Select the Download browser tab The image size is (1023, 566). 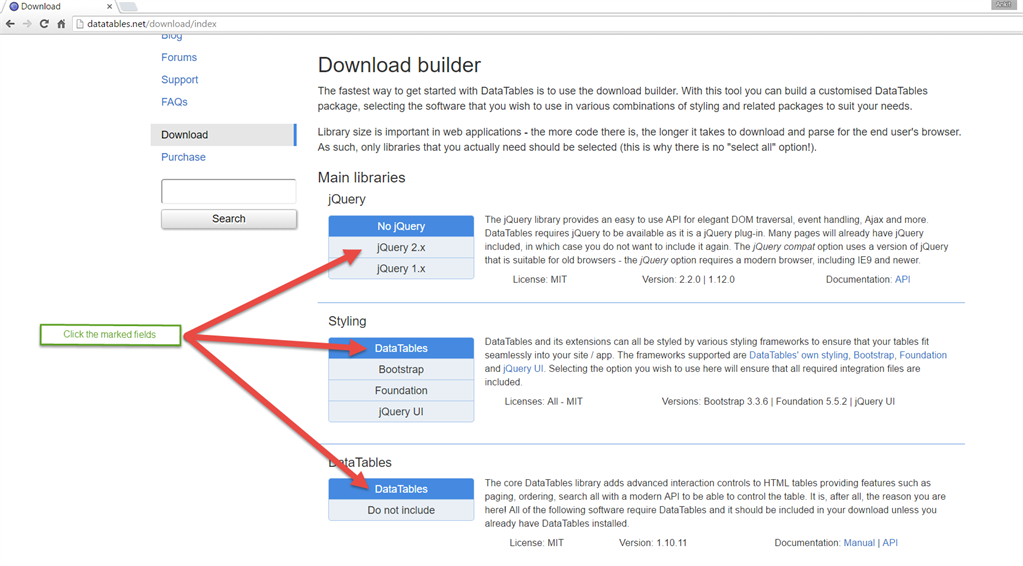pyautogui.click(x=59, y=7)
